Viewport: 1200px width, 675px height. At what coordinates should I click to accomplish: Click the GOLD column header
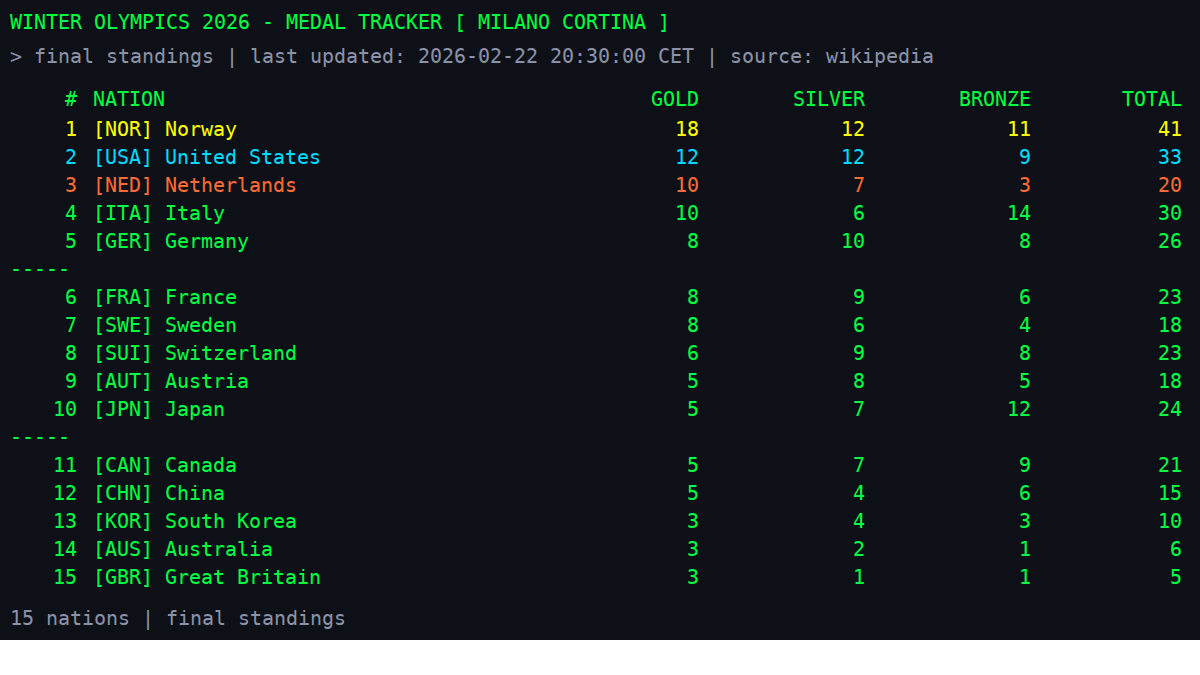tap(674, 99)
